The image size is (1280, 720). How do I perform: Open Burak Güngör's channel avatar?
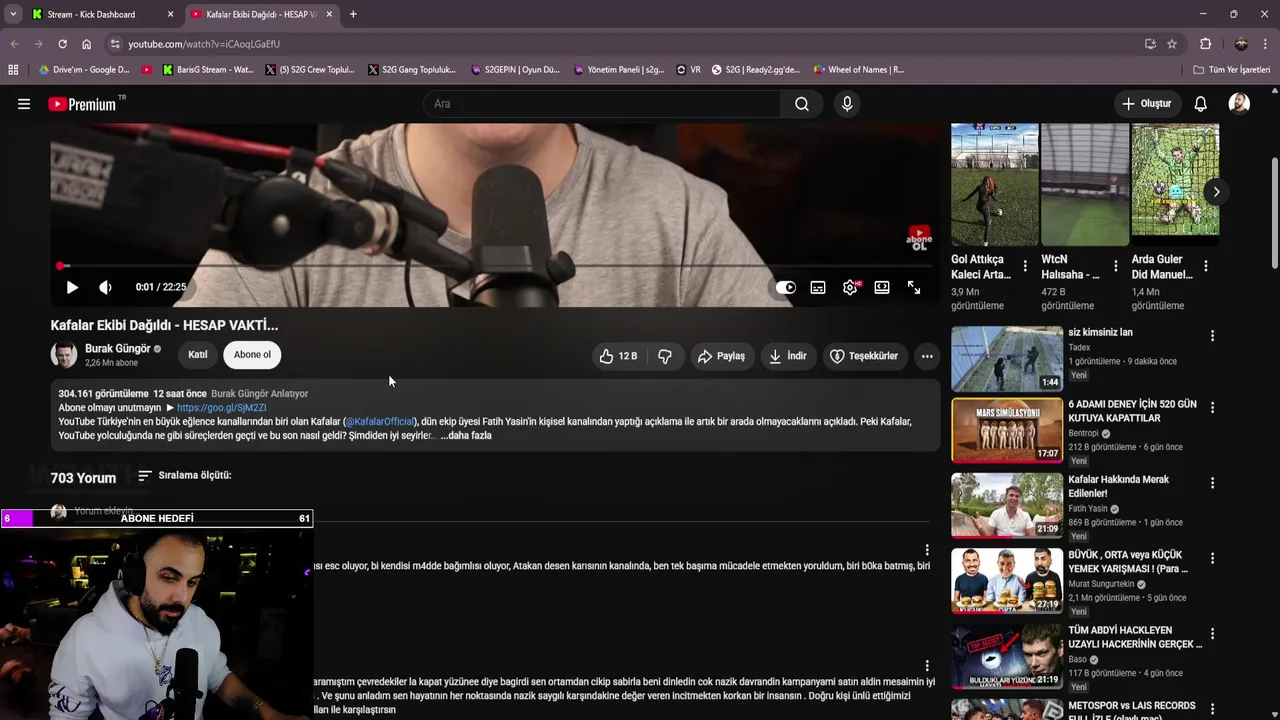coord(64,355)
